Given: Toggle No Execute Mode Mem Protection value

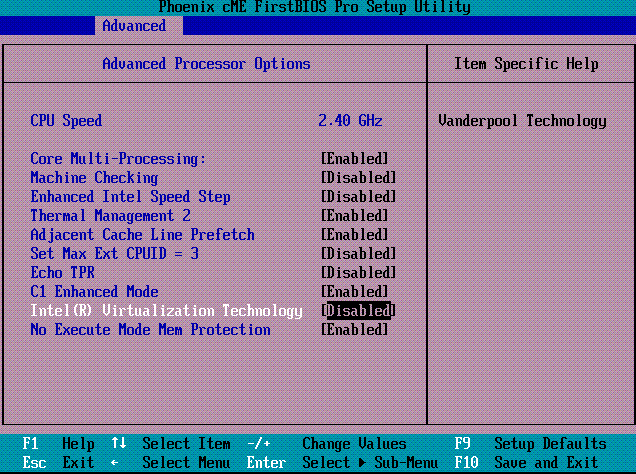Looking at the screenshot, I should (x=355, y=330).
